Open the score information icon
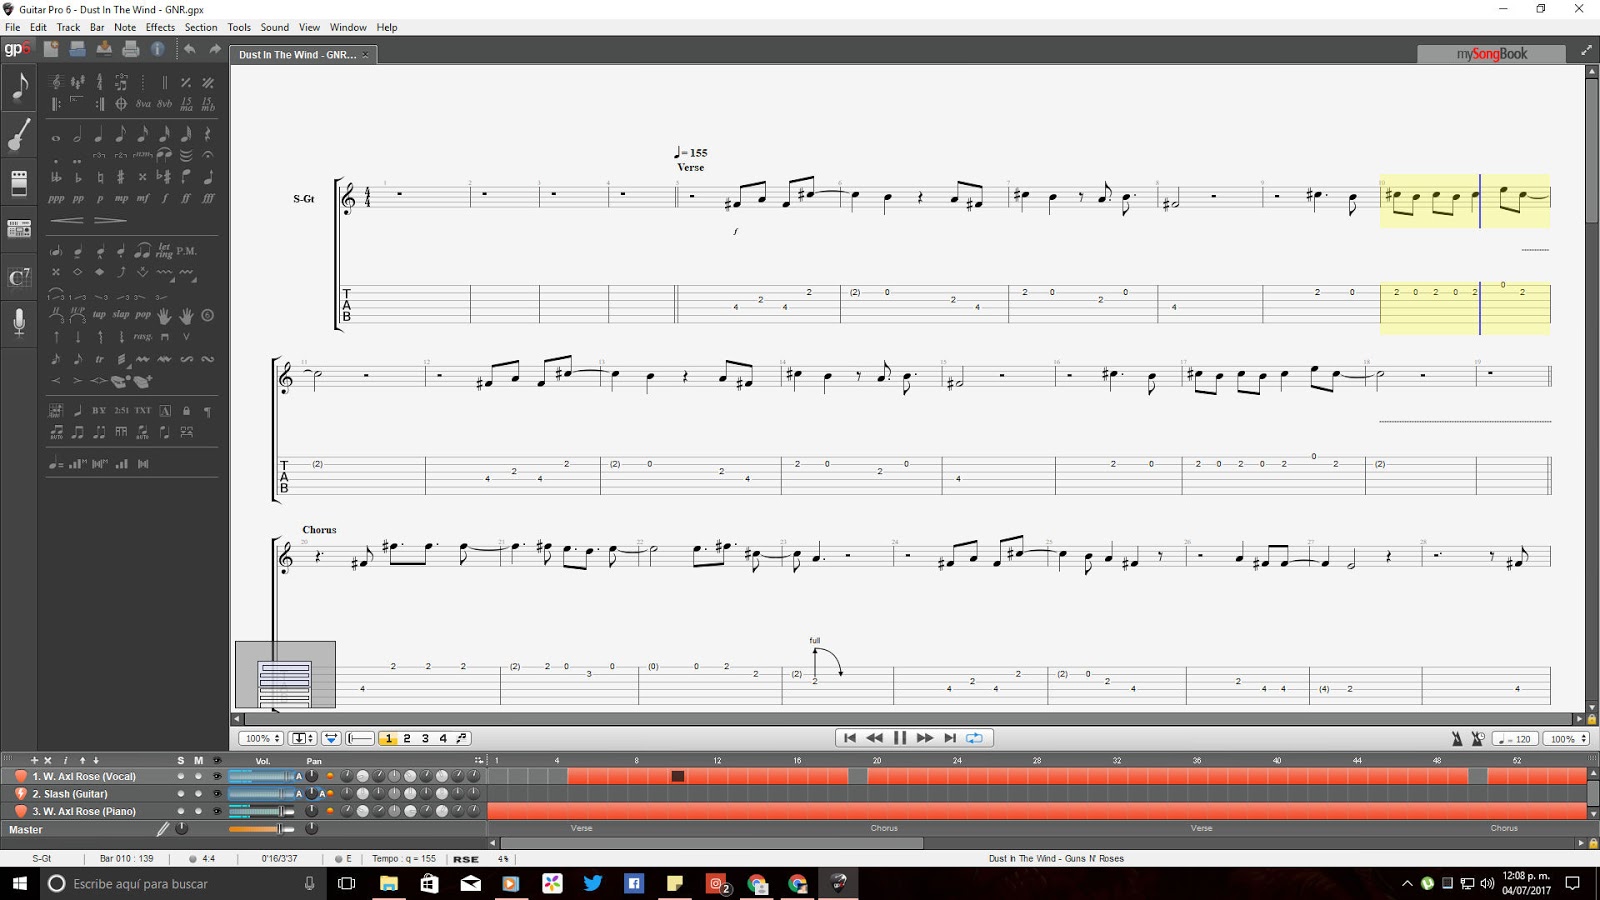Image resolution: width=1600 pixels, height=900 pixels. point(158,49)
